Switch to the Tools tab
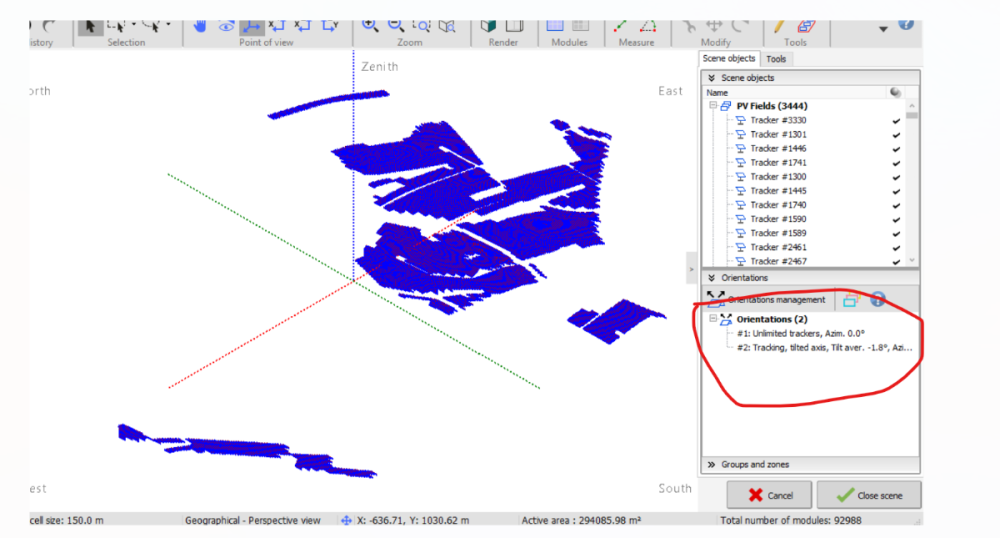The image size is (1000, 538). (776, 59)
